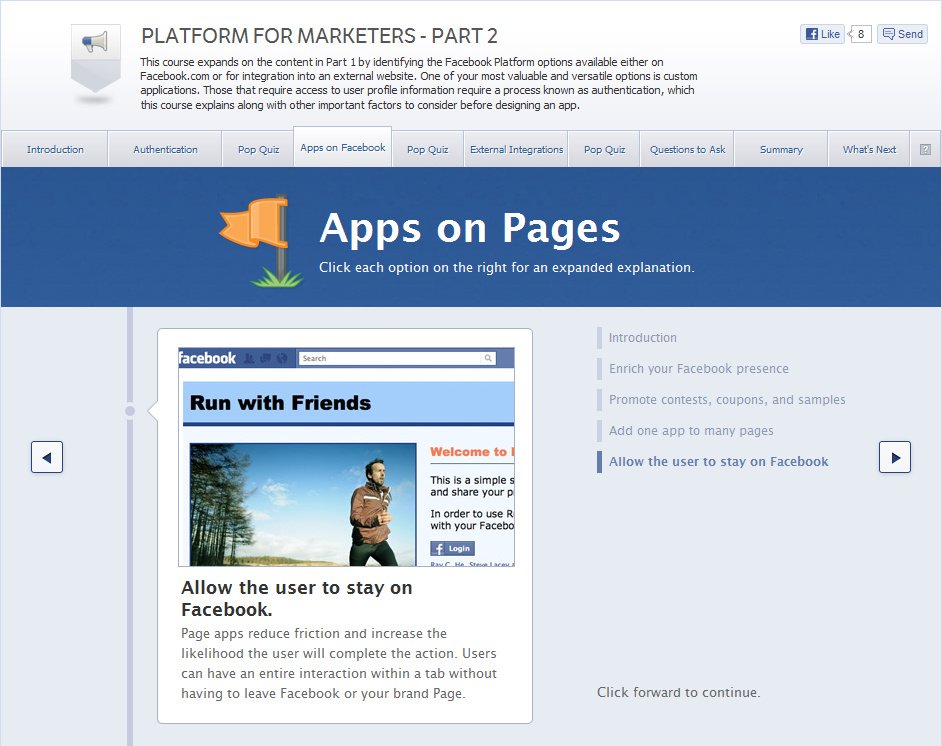942x746 pixels.
Task: Click the 'Click forward to continue.' text
Action: 679,693
